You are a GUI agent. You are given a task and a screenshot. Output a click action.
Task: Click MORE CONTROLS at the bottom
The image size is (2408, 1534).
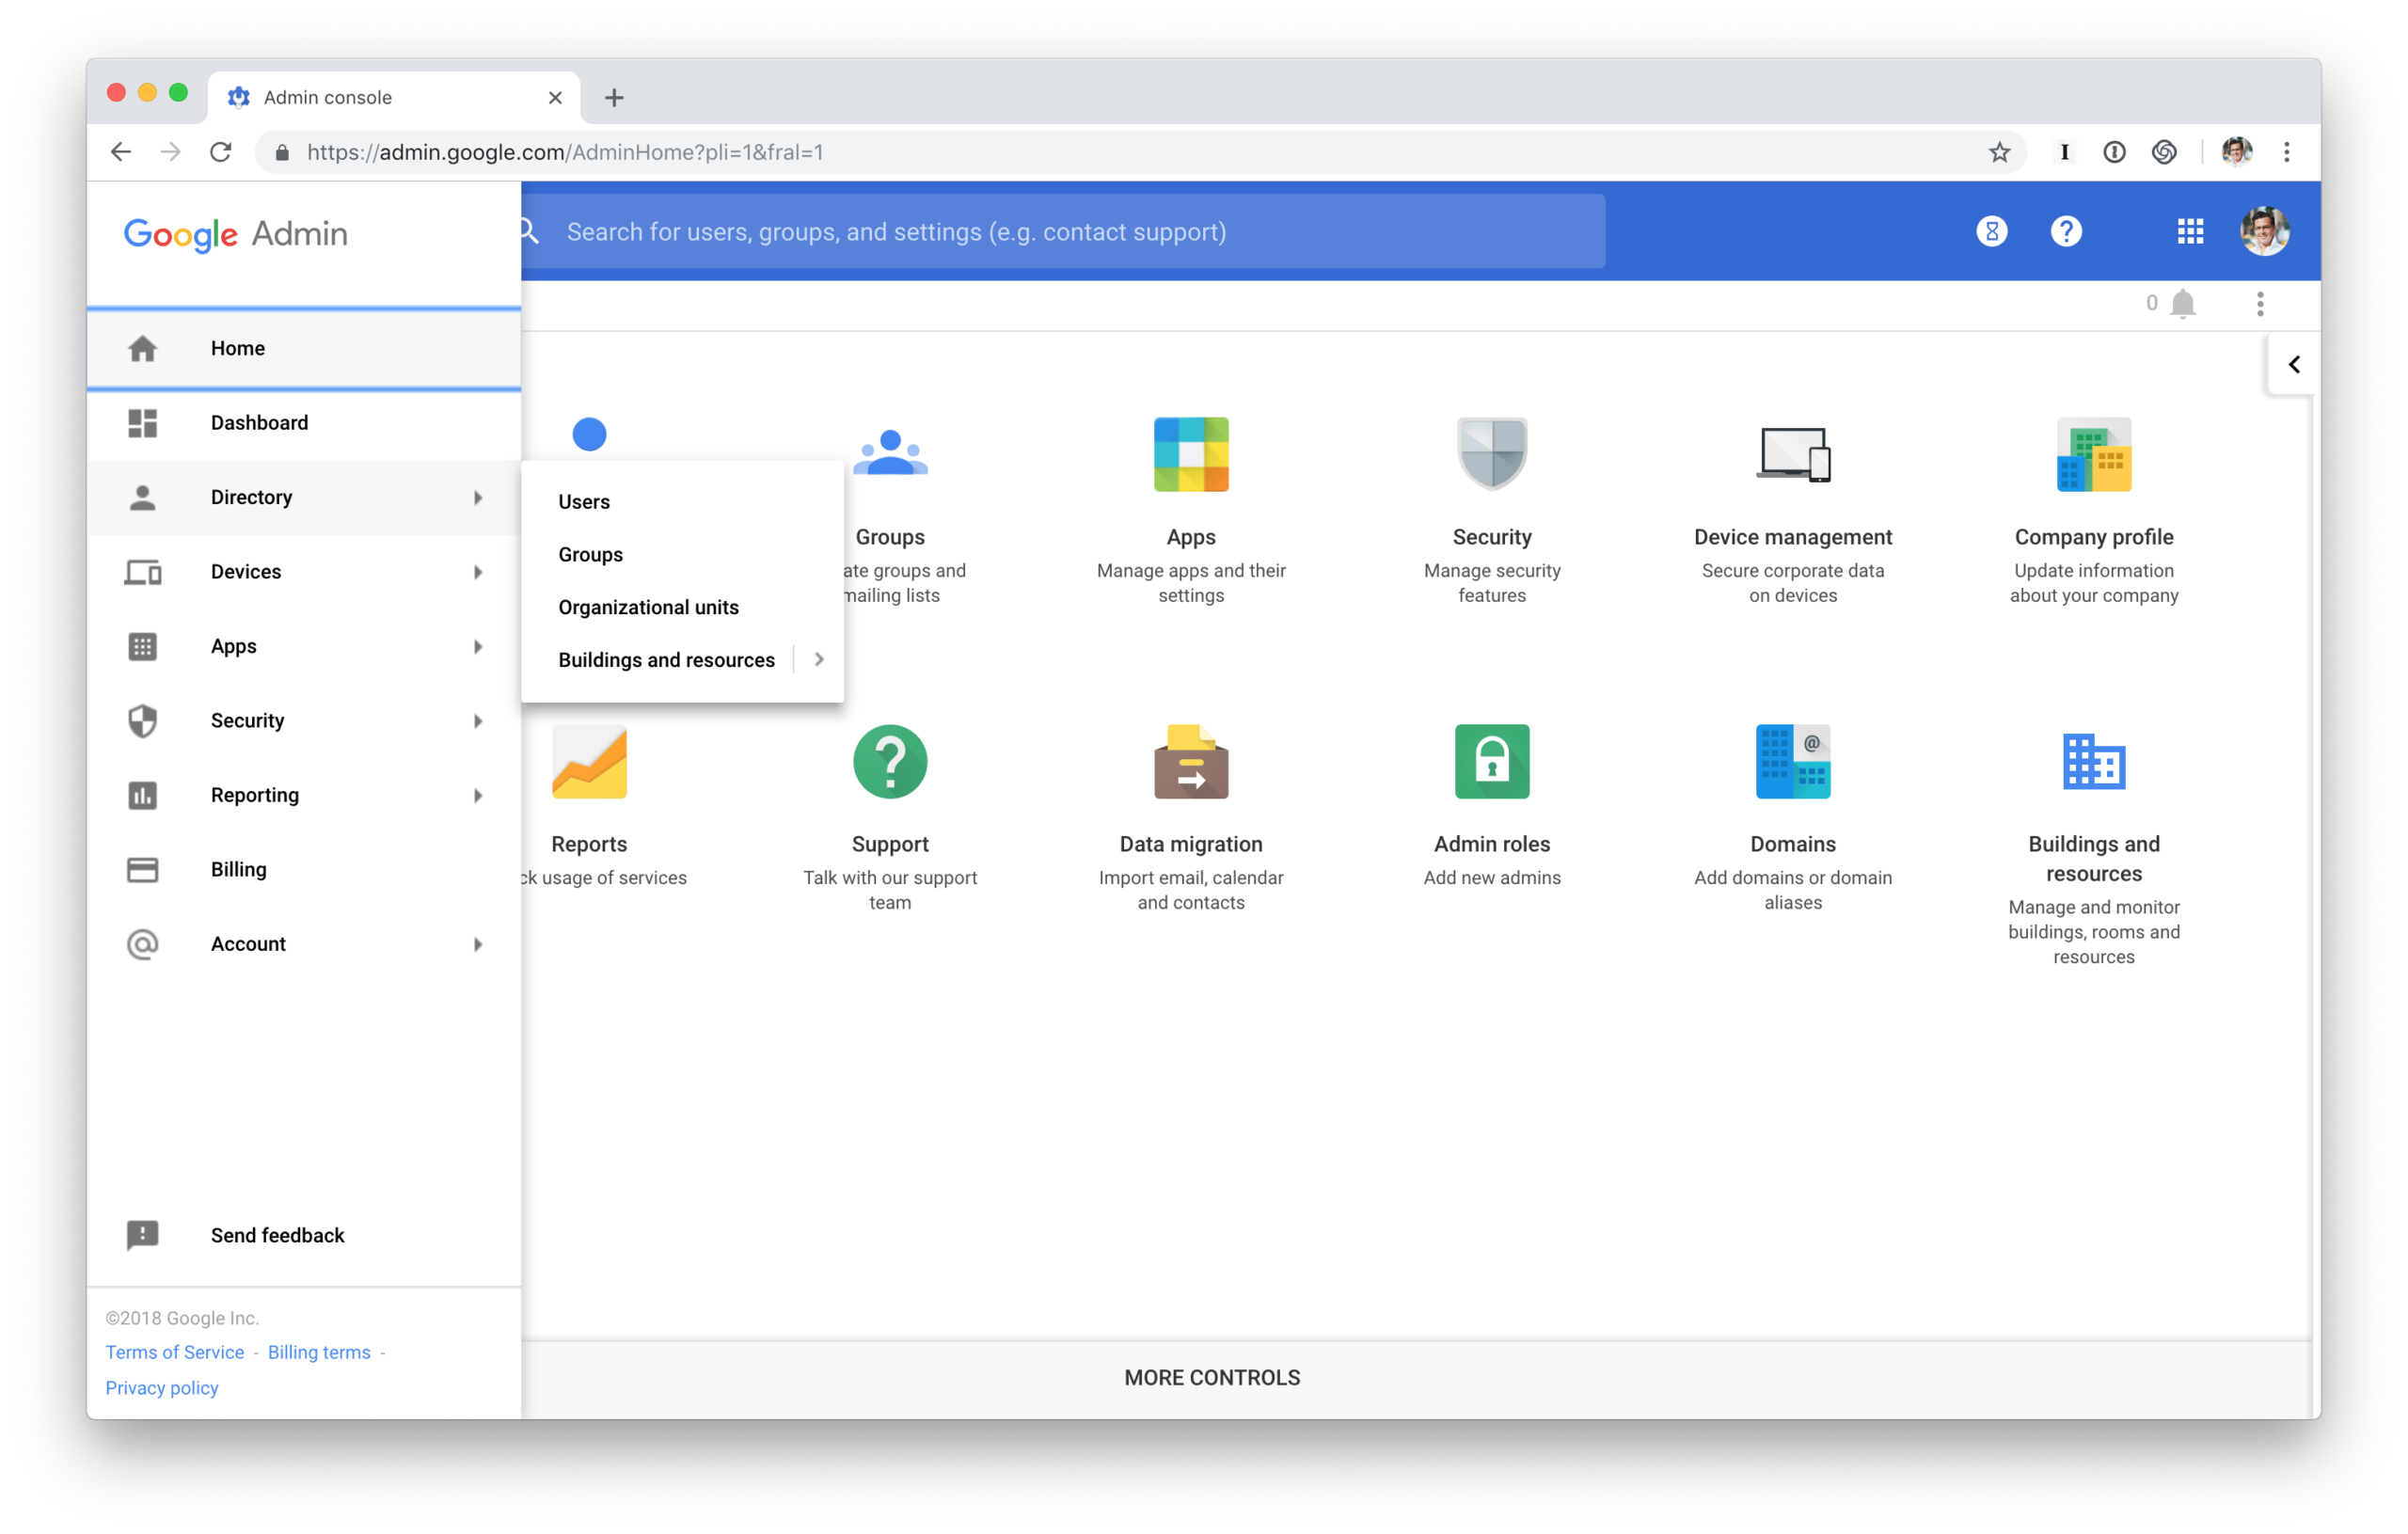click(x=1212, y=1378)
